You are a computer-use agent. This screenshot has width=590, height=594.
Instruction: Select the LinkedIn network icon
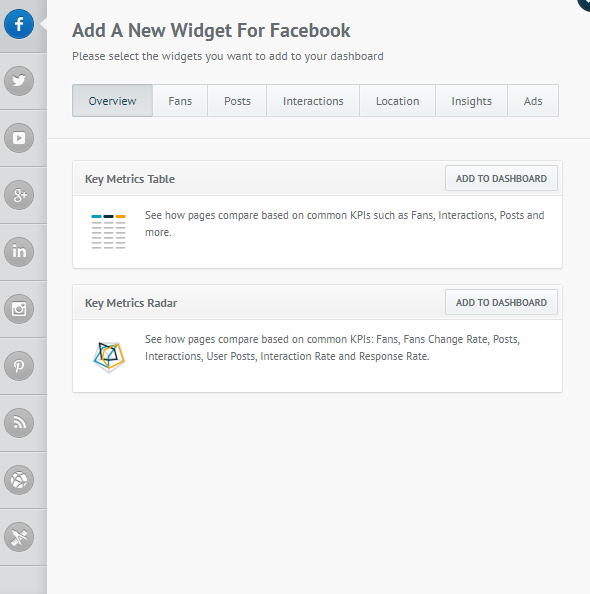pos(19,252)
